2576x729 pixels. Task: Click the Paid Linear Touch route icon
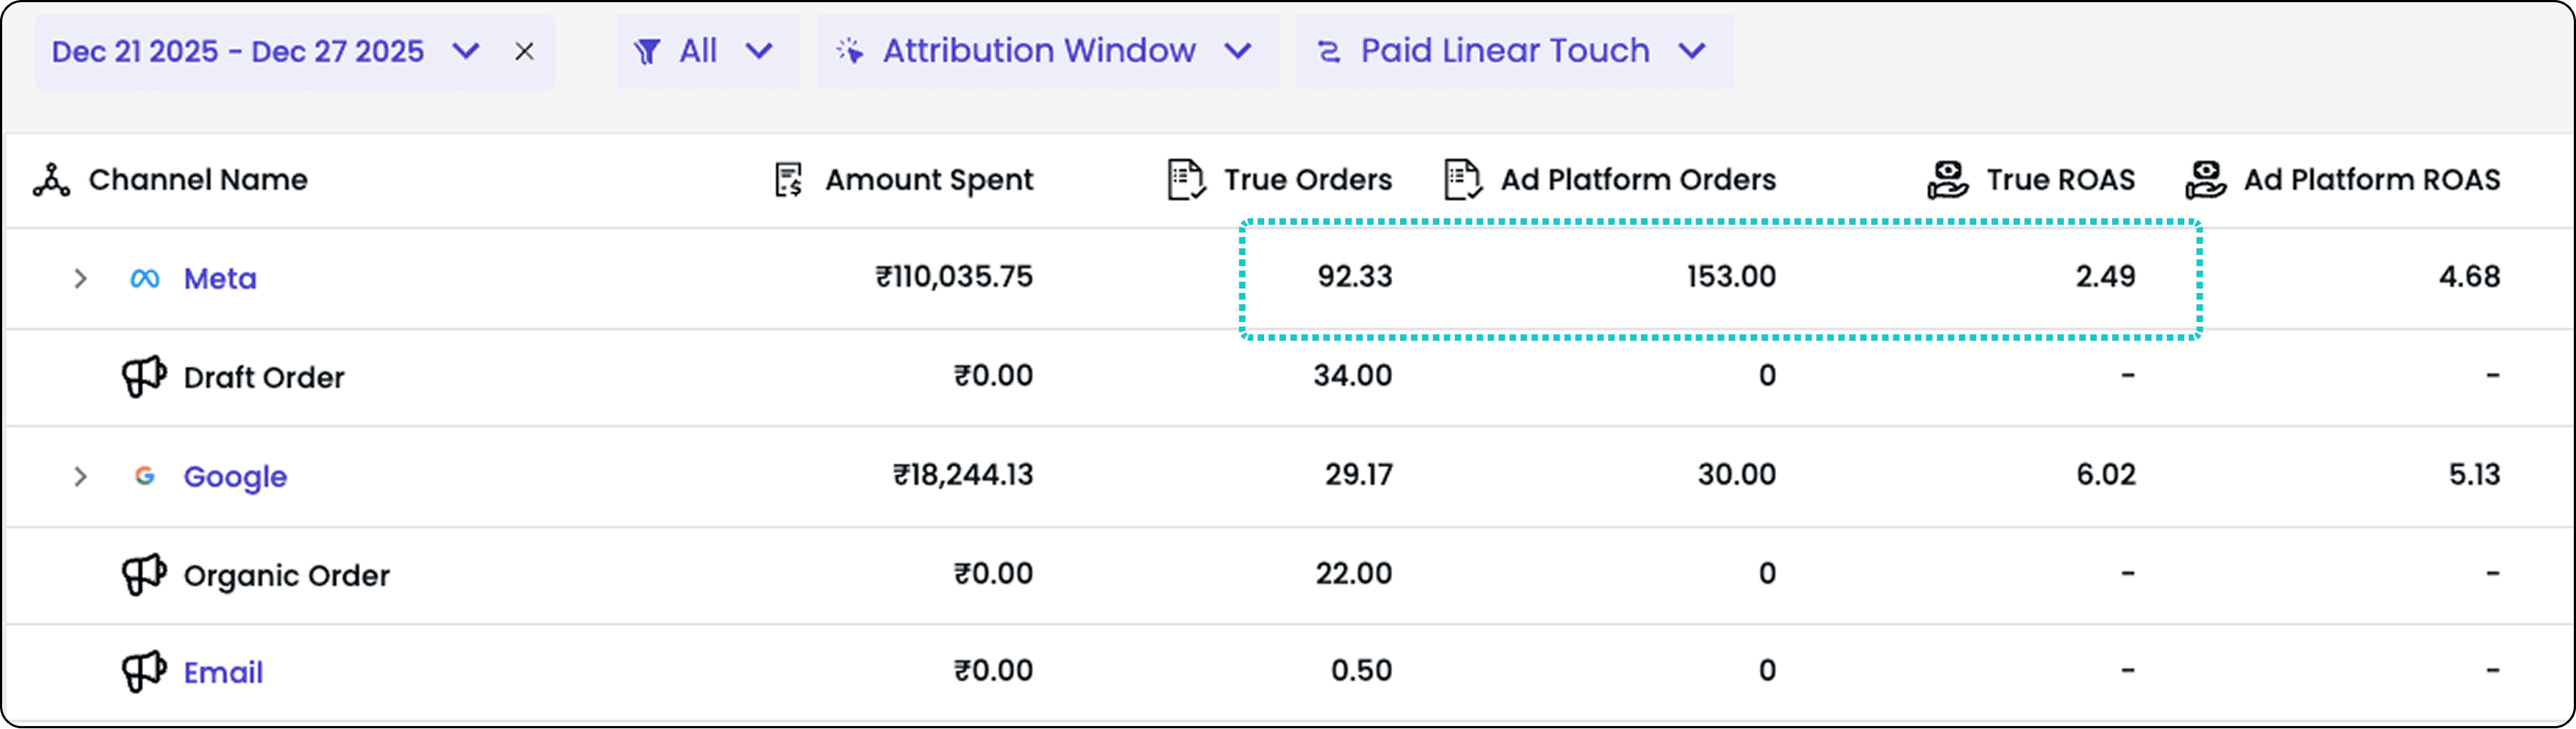coord(1329,51)
